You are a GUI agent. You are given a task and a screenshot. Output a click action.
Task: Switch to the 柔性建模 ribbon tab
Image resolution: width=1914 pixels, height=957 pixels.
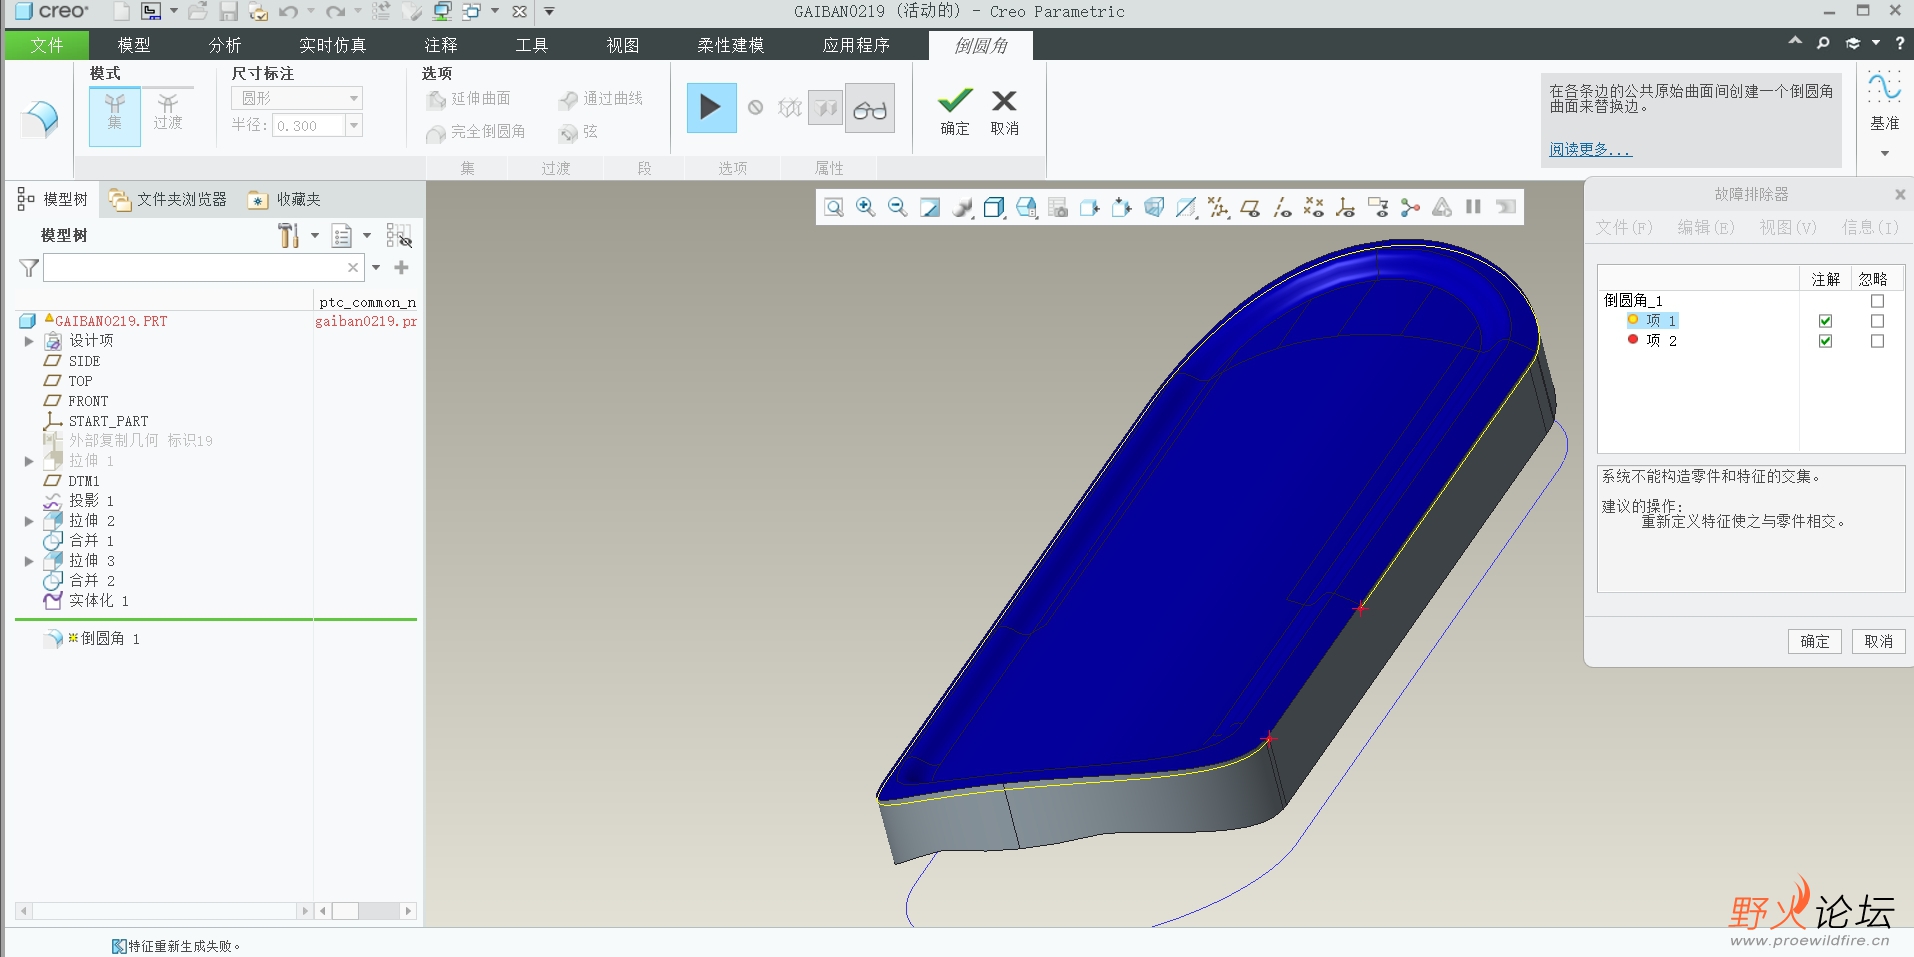point(731,45)
